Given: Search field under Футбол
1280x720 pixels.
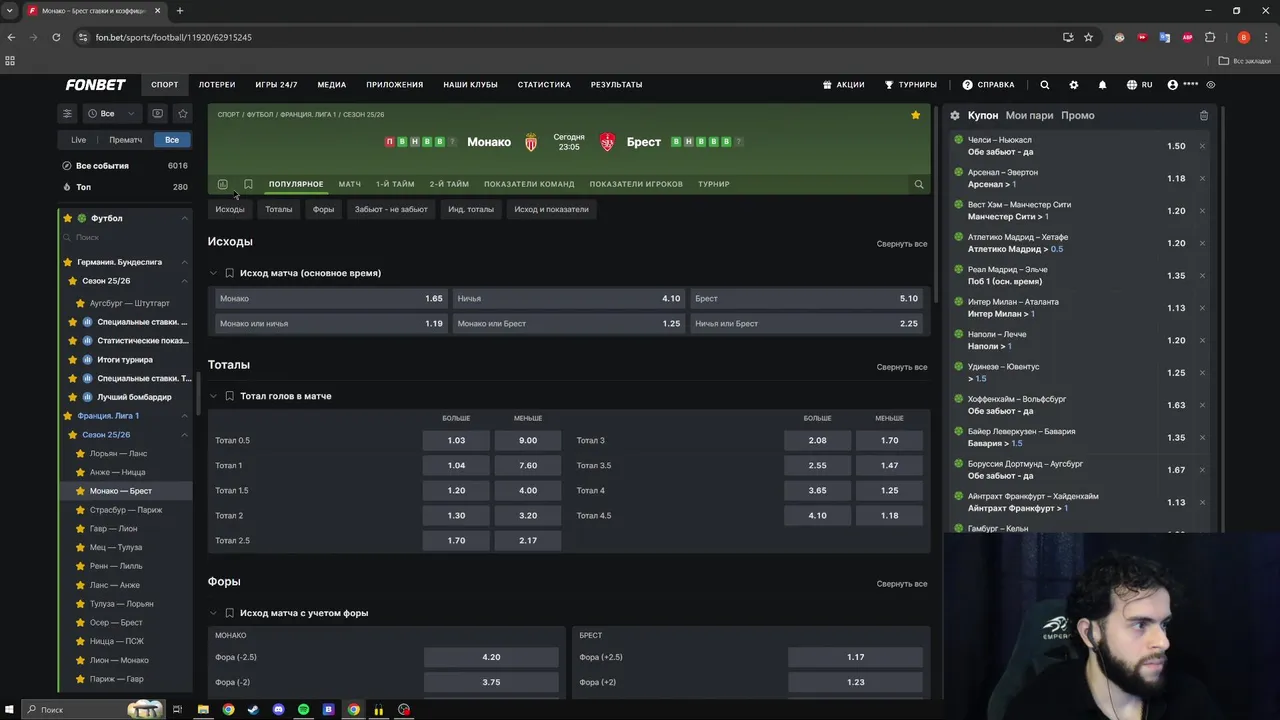Looking at the screenshot, I should click(x=125, y=237).
